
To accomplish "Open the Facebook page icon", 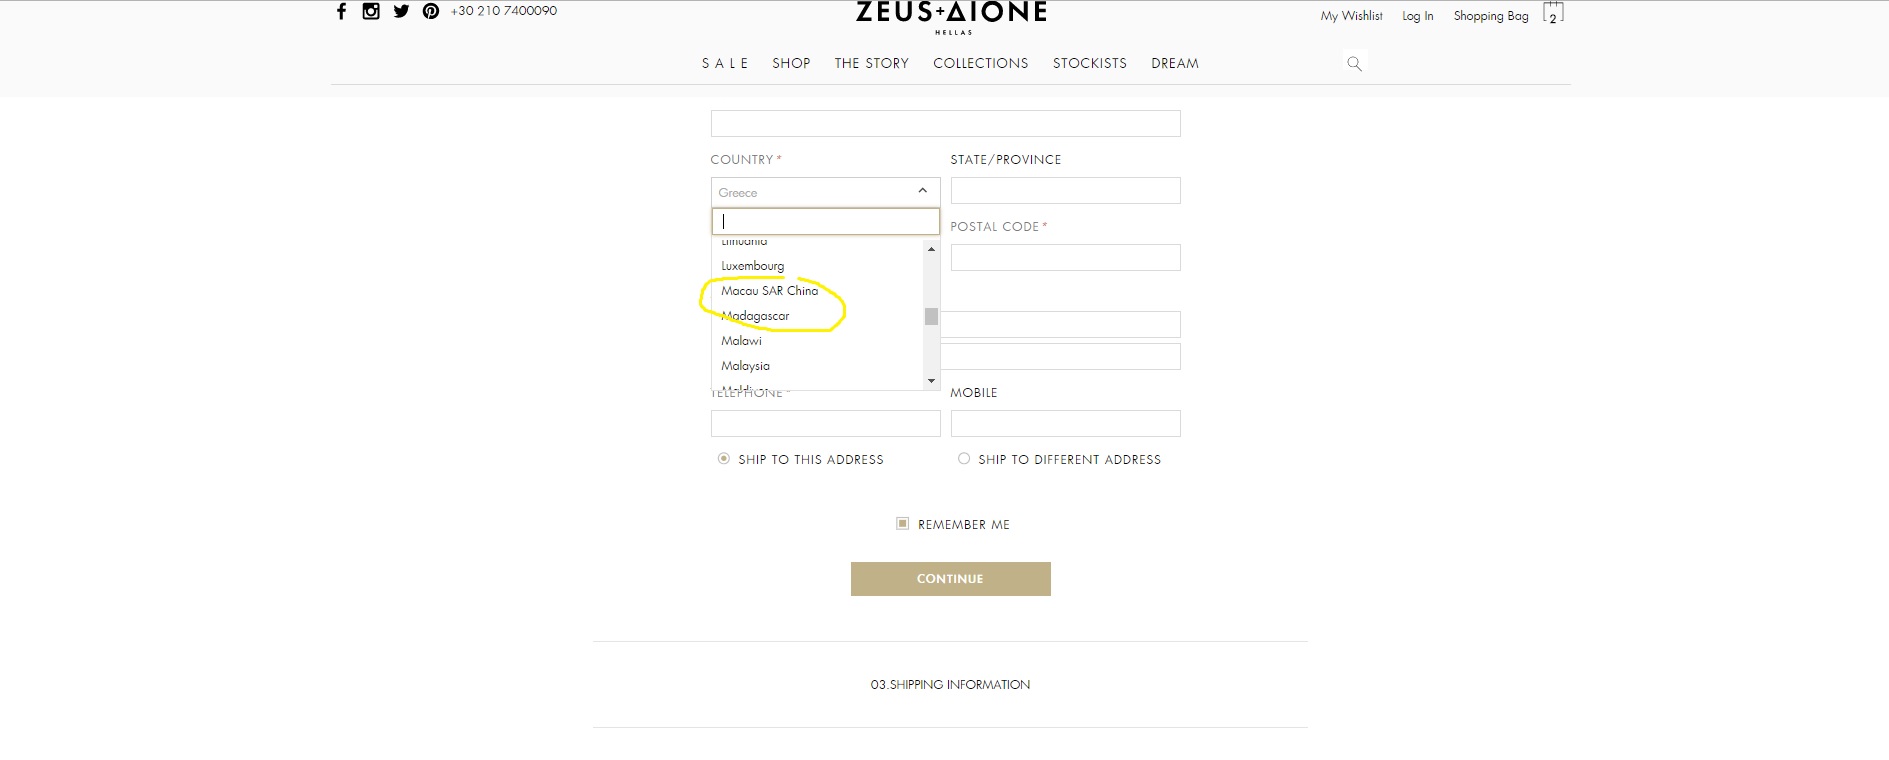I will 341,12.
